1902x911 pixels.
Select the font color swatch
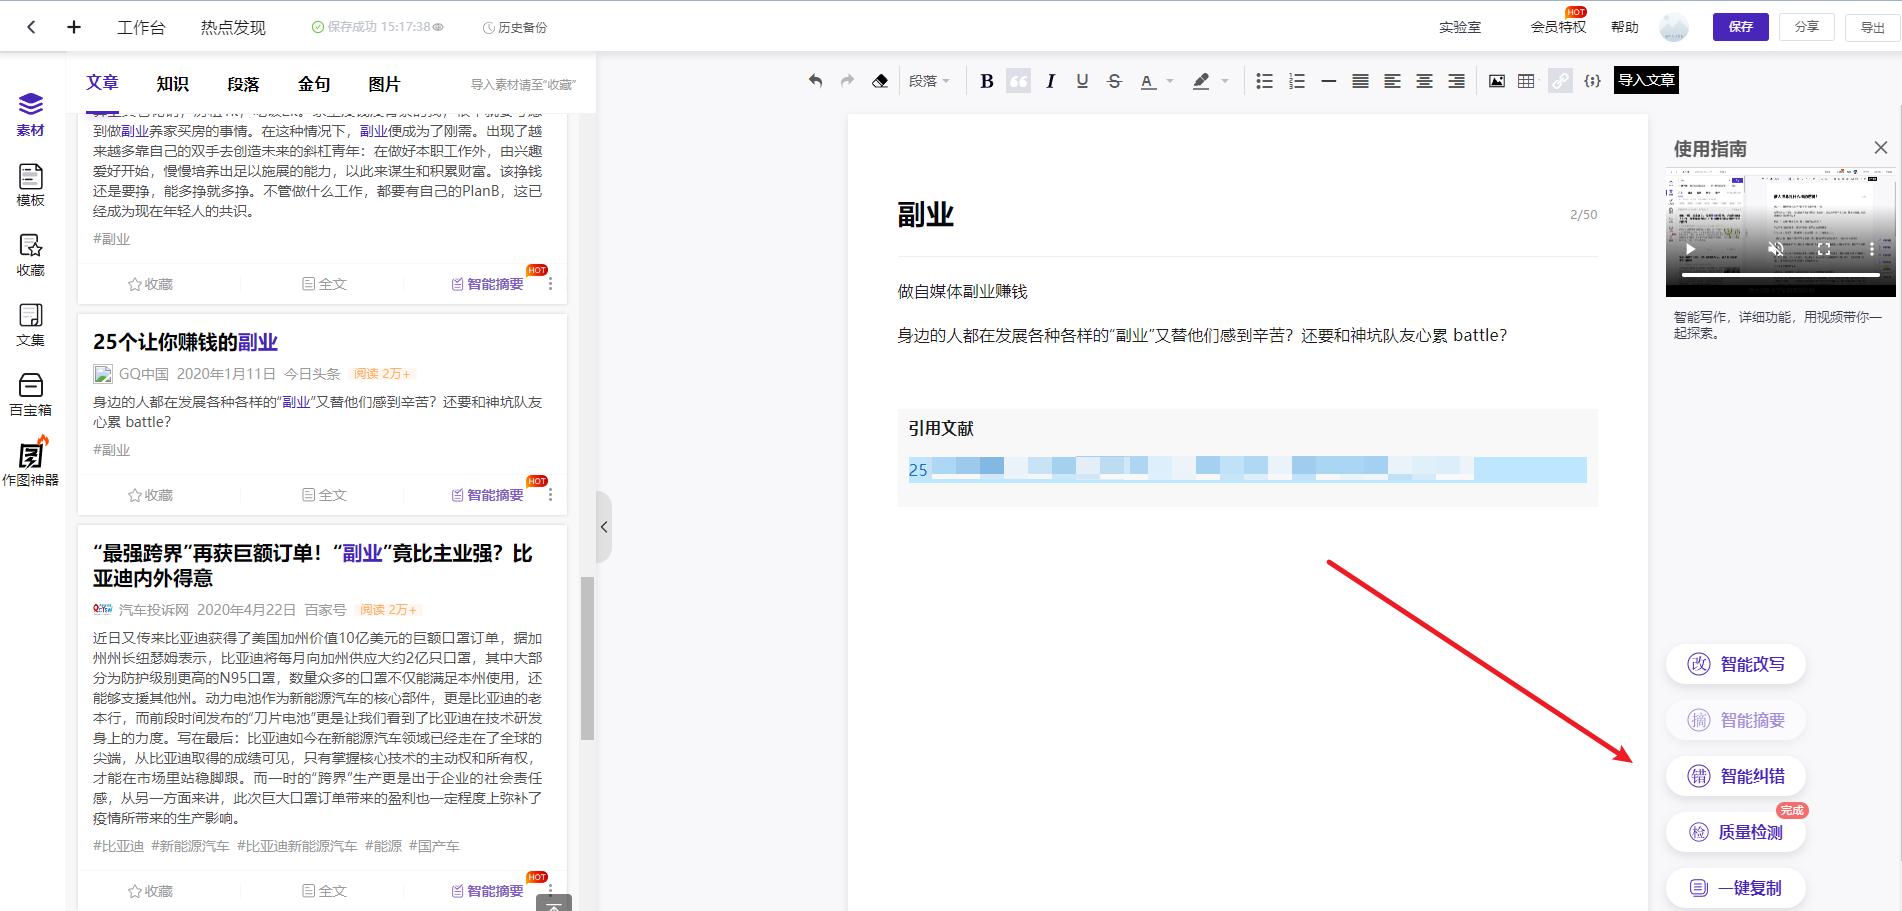click(x=1148, y=80)
